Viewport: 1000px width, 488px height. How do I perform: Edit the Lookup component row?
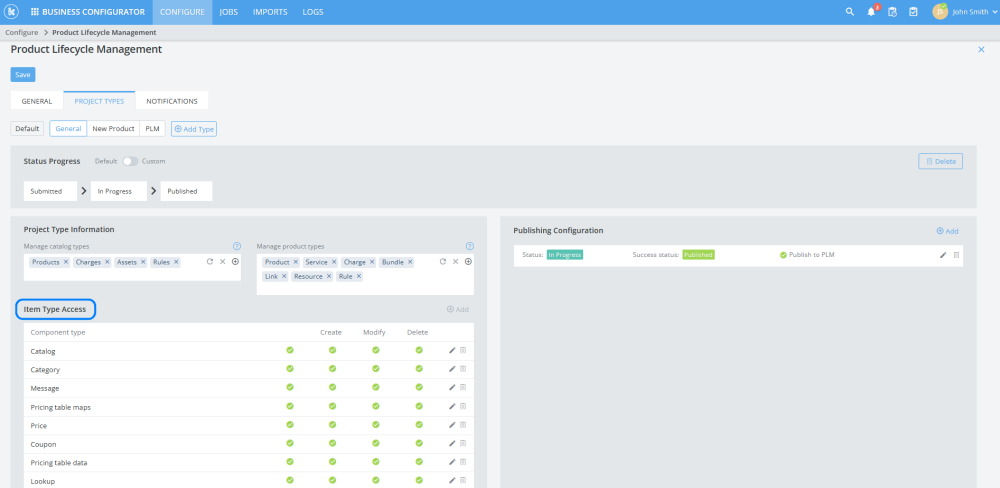coord(452,480)
